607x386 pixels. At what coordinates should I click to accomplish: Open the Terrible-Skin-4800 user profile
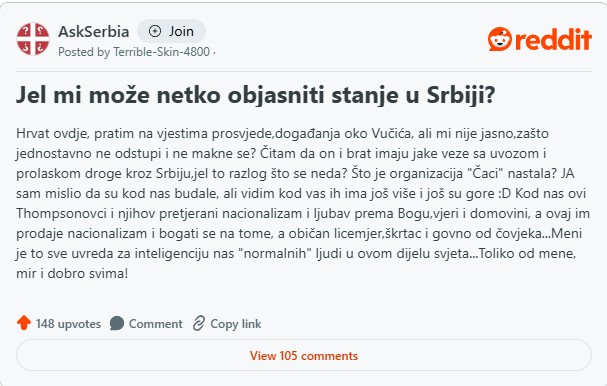[161, 52]
